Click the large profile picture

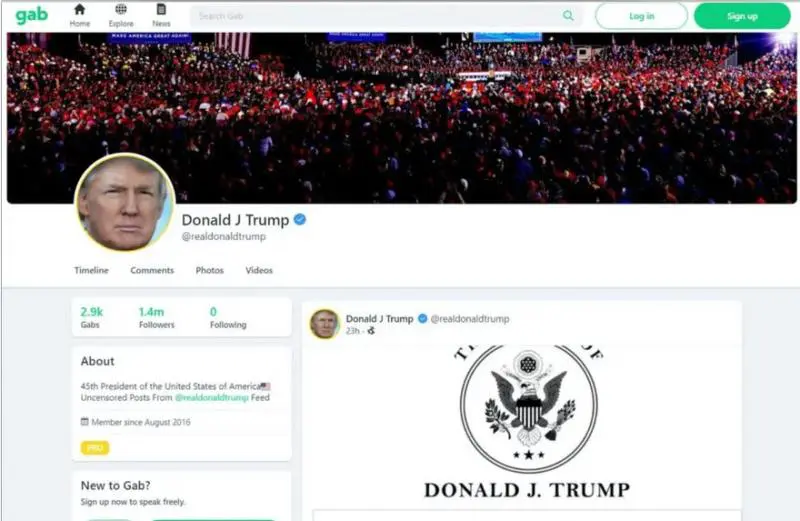point(125,203)
